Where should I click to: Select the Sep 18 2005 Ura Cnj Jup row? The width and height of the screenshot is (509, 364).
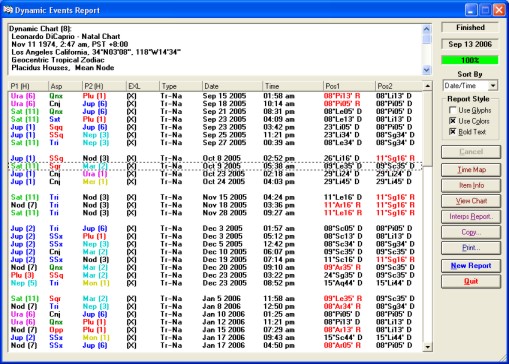point(215,104)
